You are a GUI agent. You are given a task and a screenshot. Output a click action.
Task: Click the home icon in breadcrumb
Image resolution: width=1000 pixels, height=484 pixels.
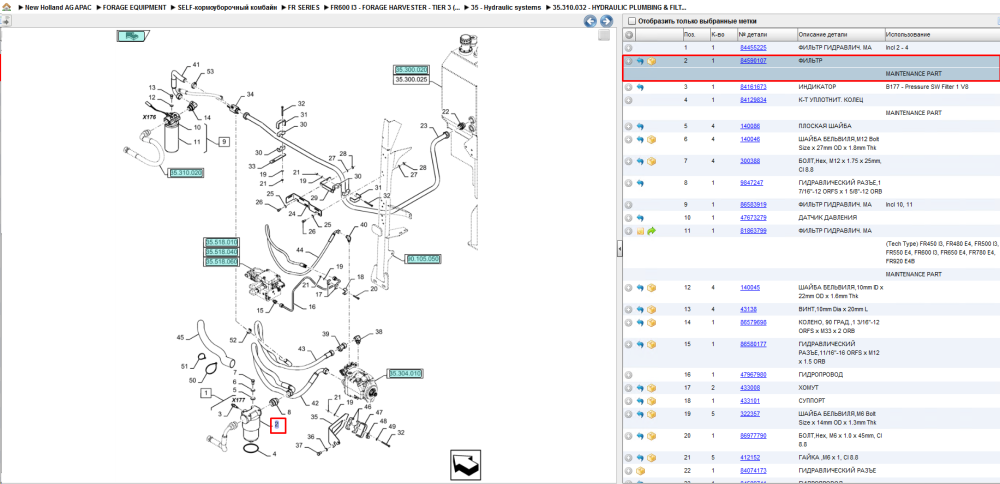[x=6, y=8]
